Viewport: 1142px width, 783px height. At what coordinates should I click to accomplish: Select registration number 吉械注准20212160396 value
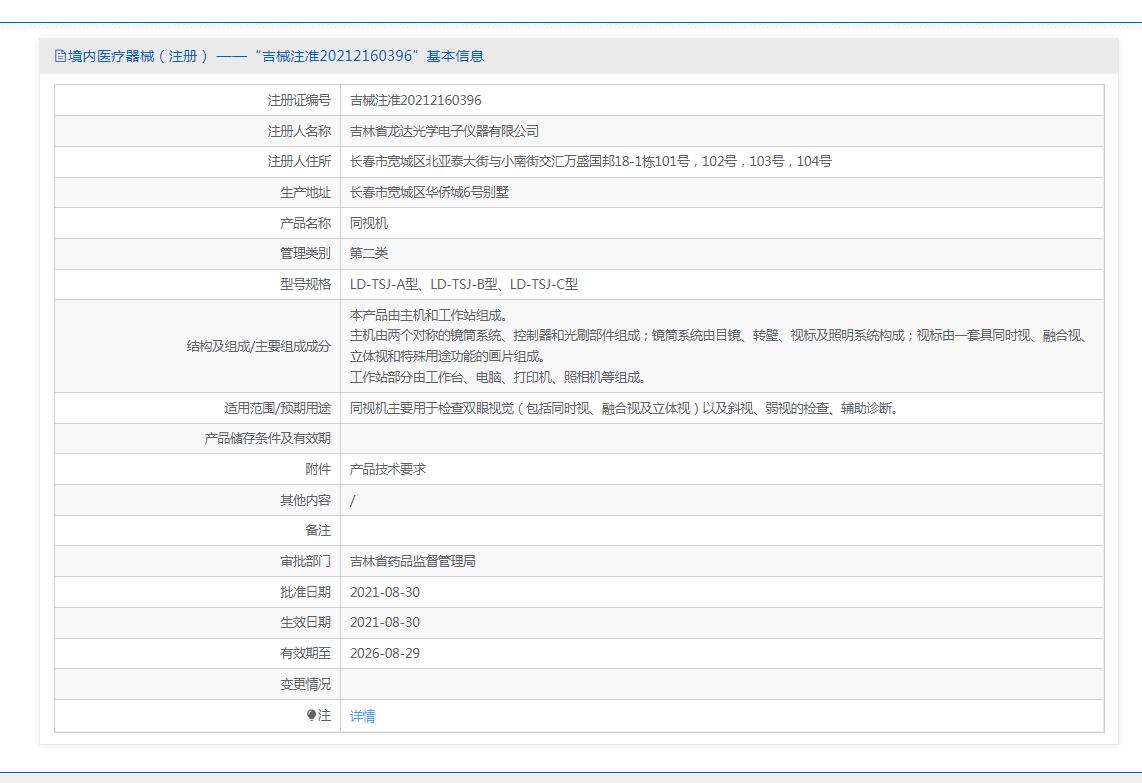pos(416,101)
